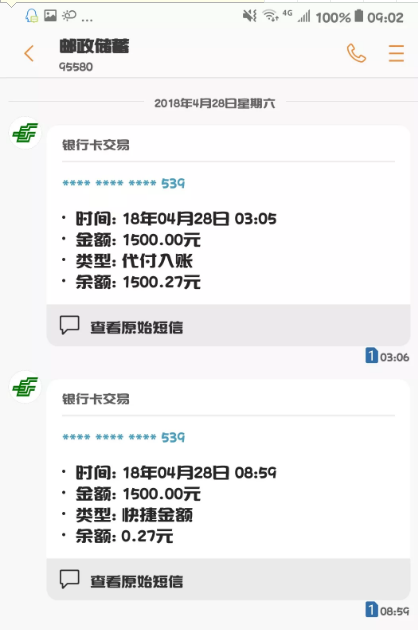Screen dimensions: 418x630
Task: Tap the SIM 1 badge beside 08:59
Action: (371, 610)
